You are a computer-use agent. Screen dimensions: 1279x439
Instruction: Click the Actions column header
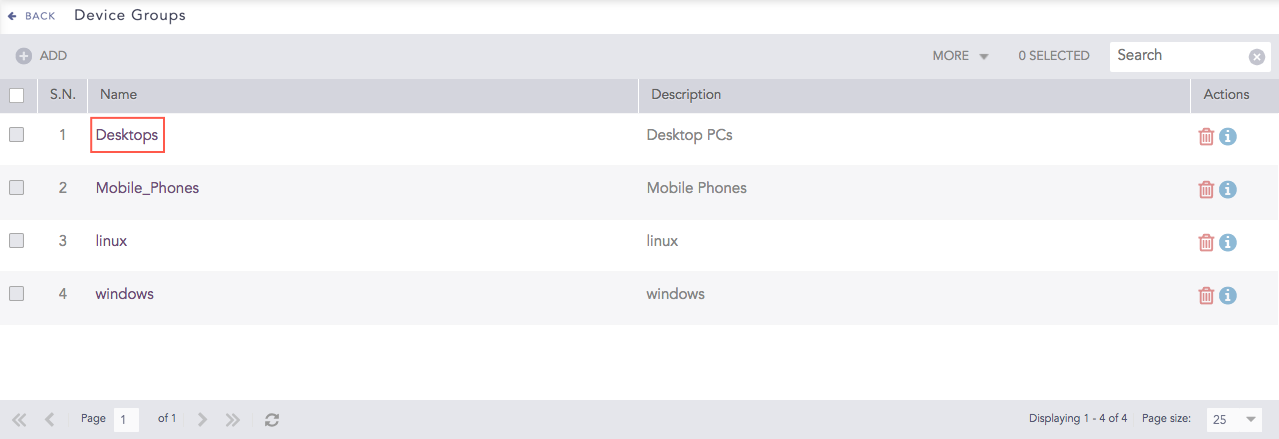point(1226,94)
